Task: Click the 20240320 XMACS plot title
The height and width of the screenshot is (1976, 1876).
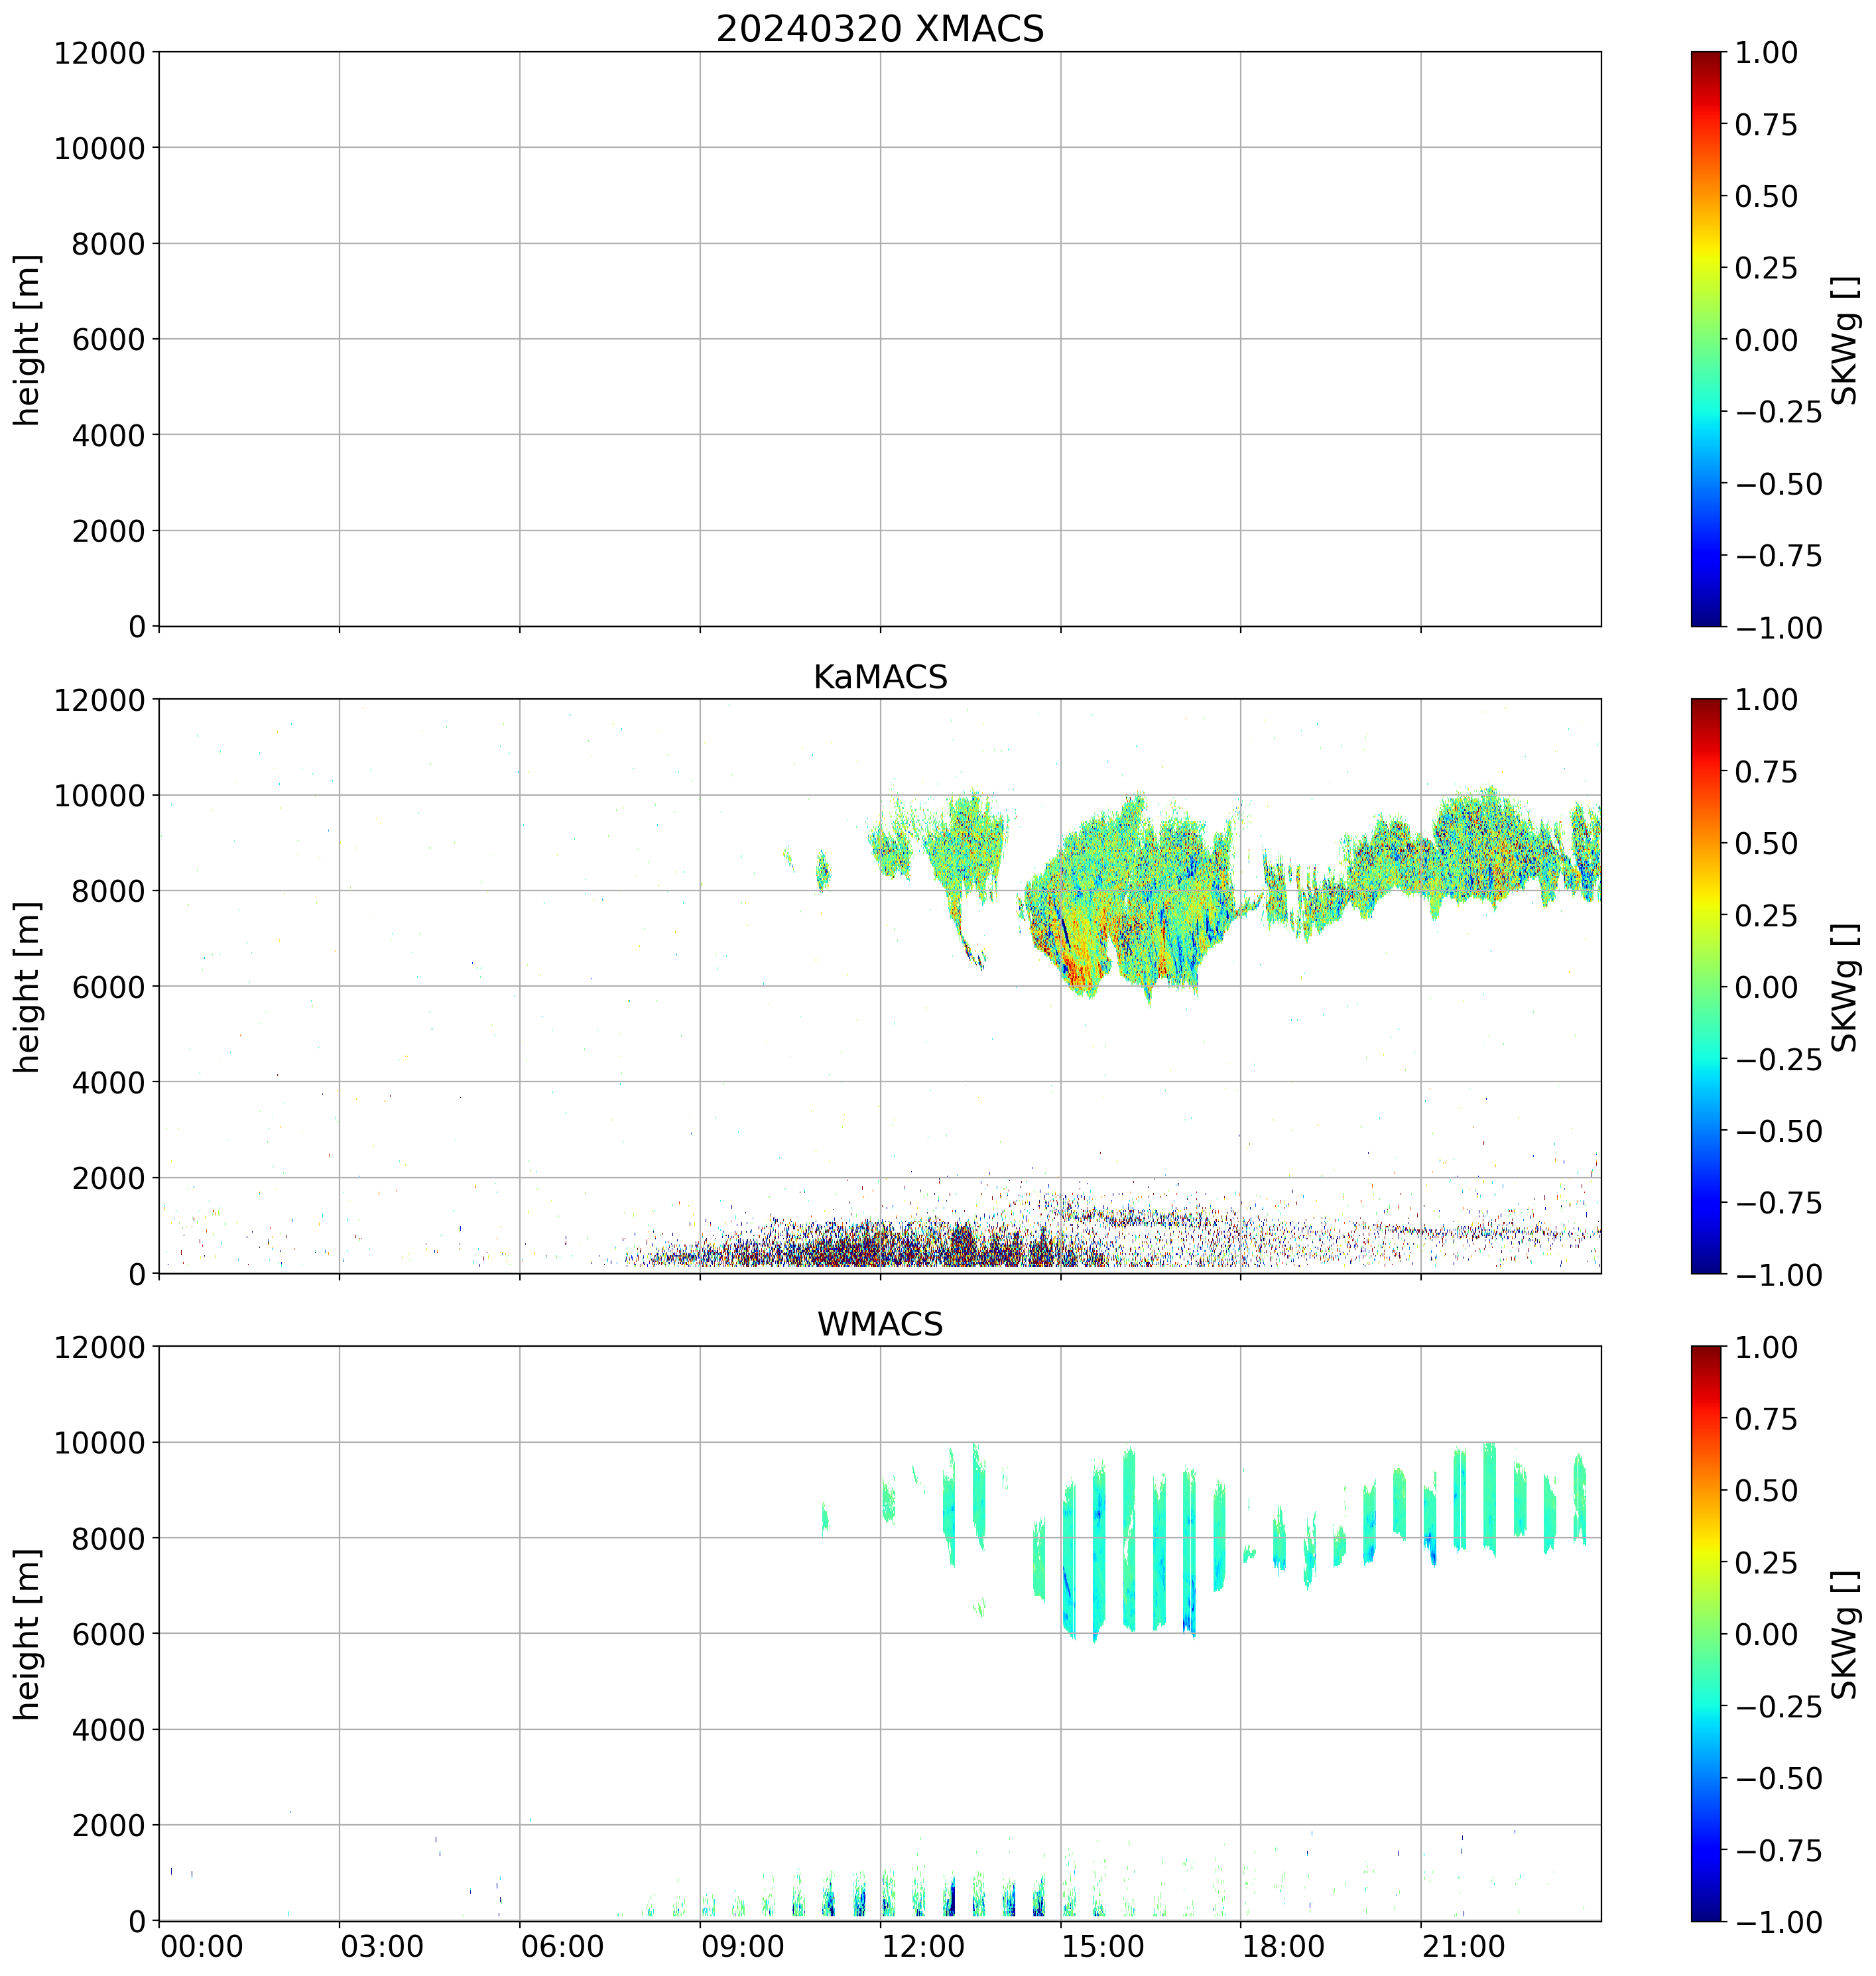Action: 879,29
